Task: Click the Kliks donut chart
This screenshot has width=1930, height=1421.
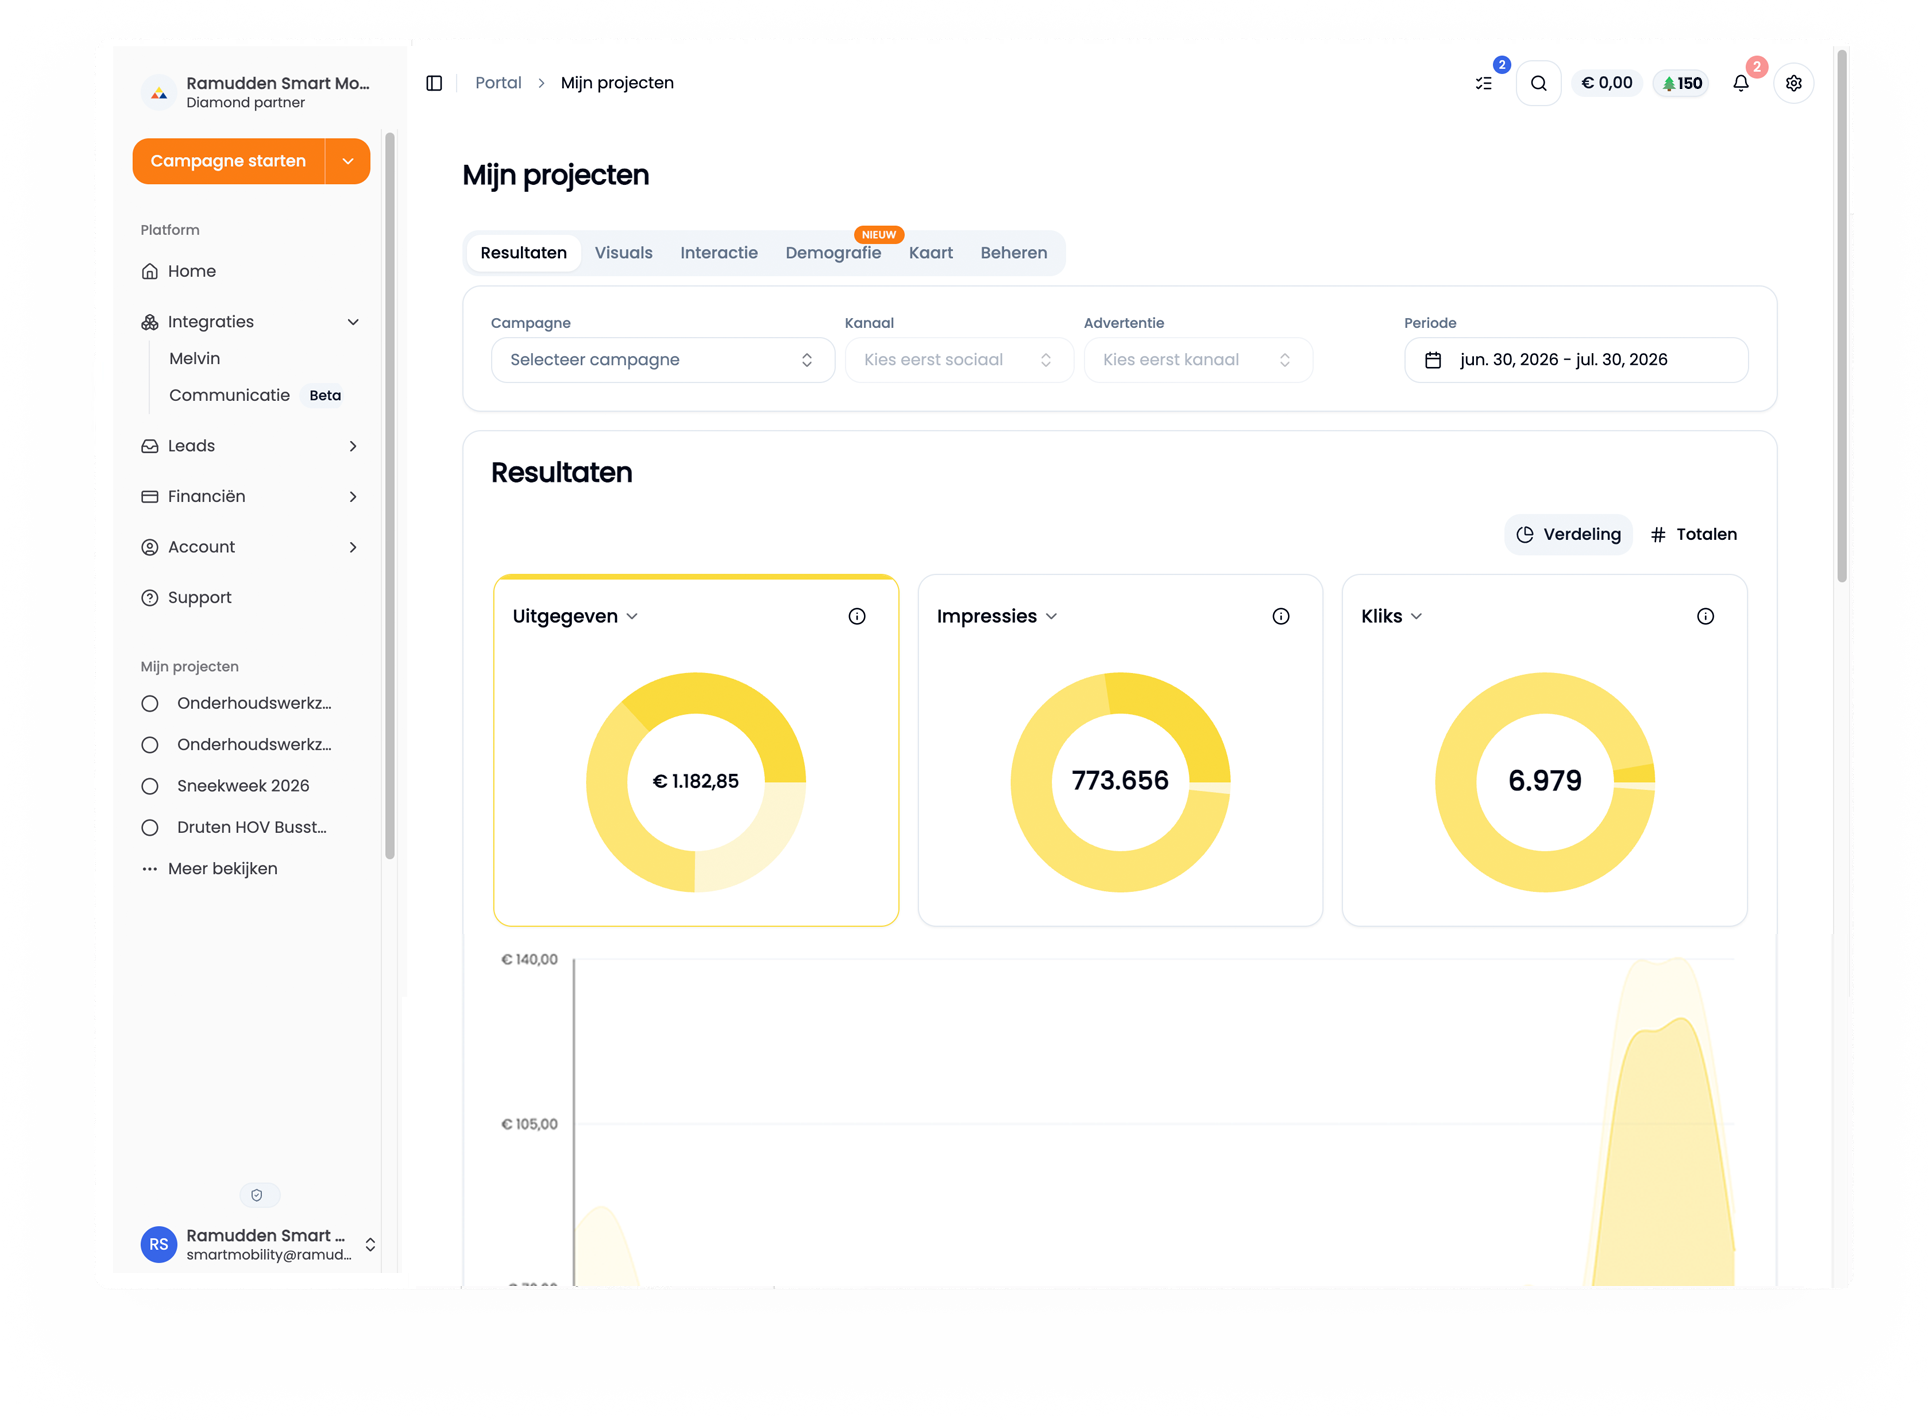Action: click(x=1545, y=782)
